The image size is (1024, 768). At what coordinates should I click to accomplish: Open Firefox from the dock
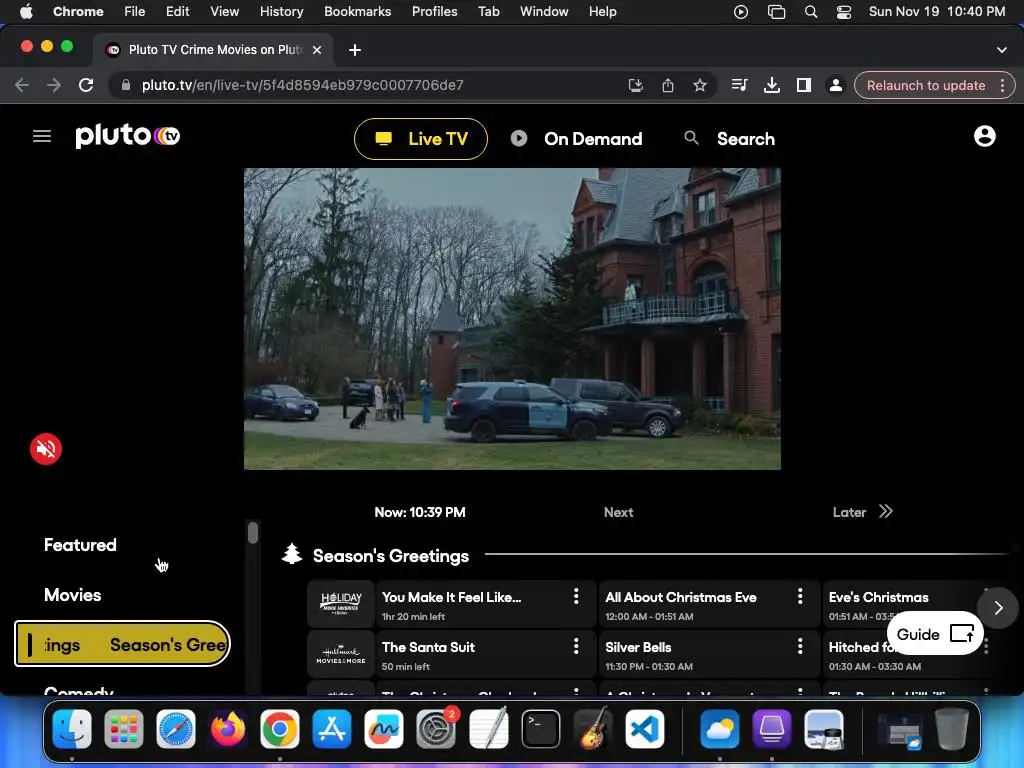tap(228, 728)
